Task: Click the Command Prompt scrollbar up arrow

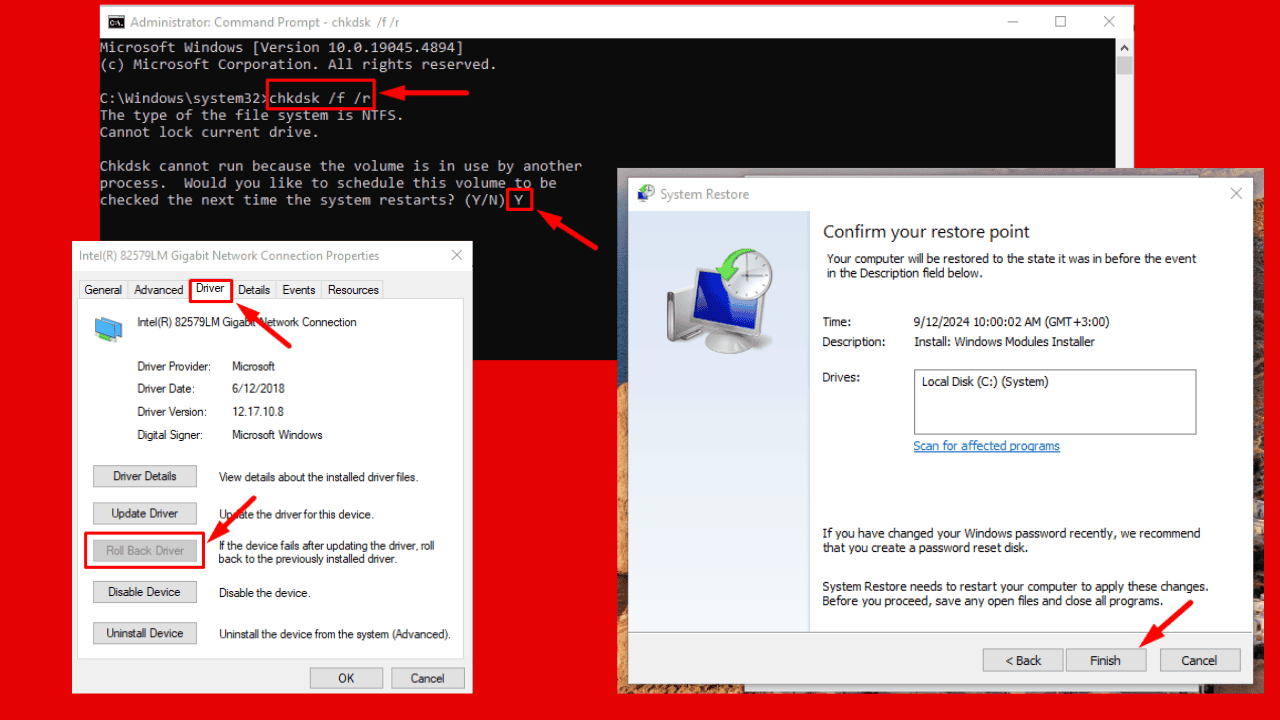Action: click(1123, 46)
